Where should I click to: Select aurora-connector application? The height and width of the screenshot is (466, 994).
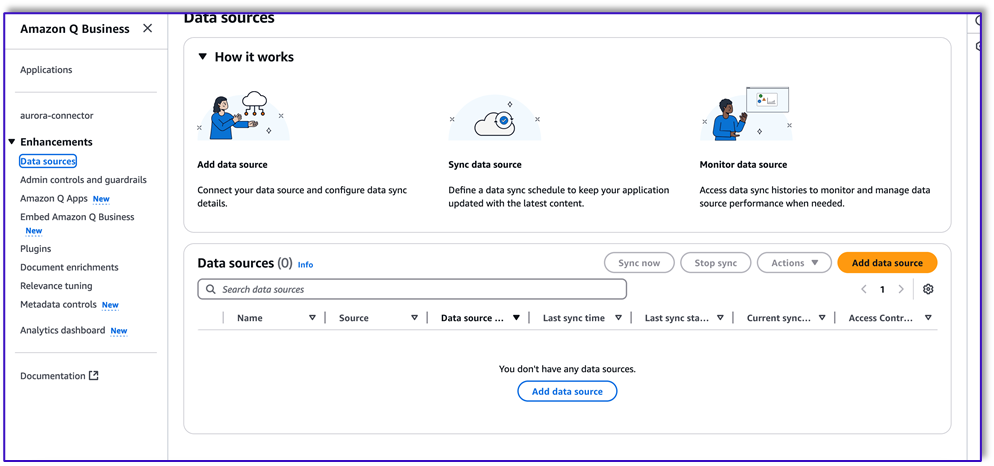pyautogui.click(x=56, y=115)
